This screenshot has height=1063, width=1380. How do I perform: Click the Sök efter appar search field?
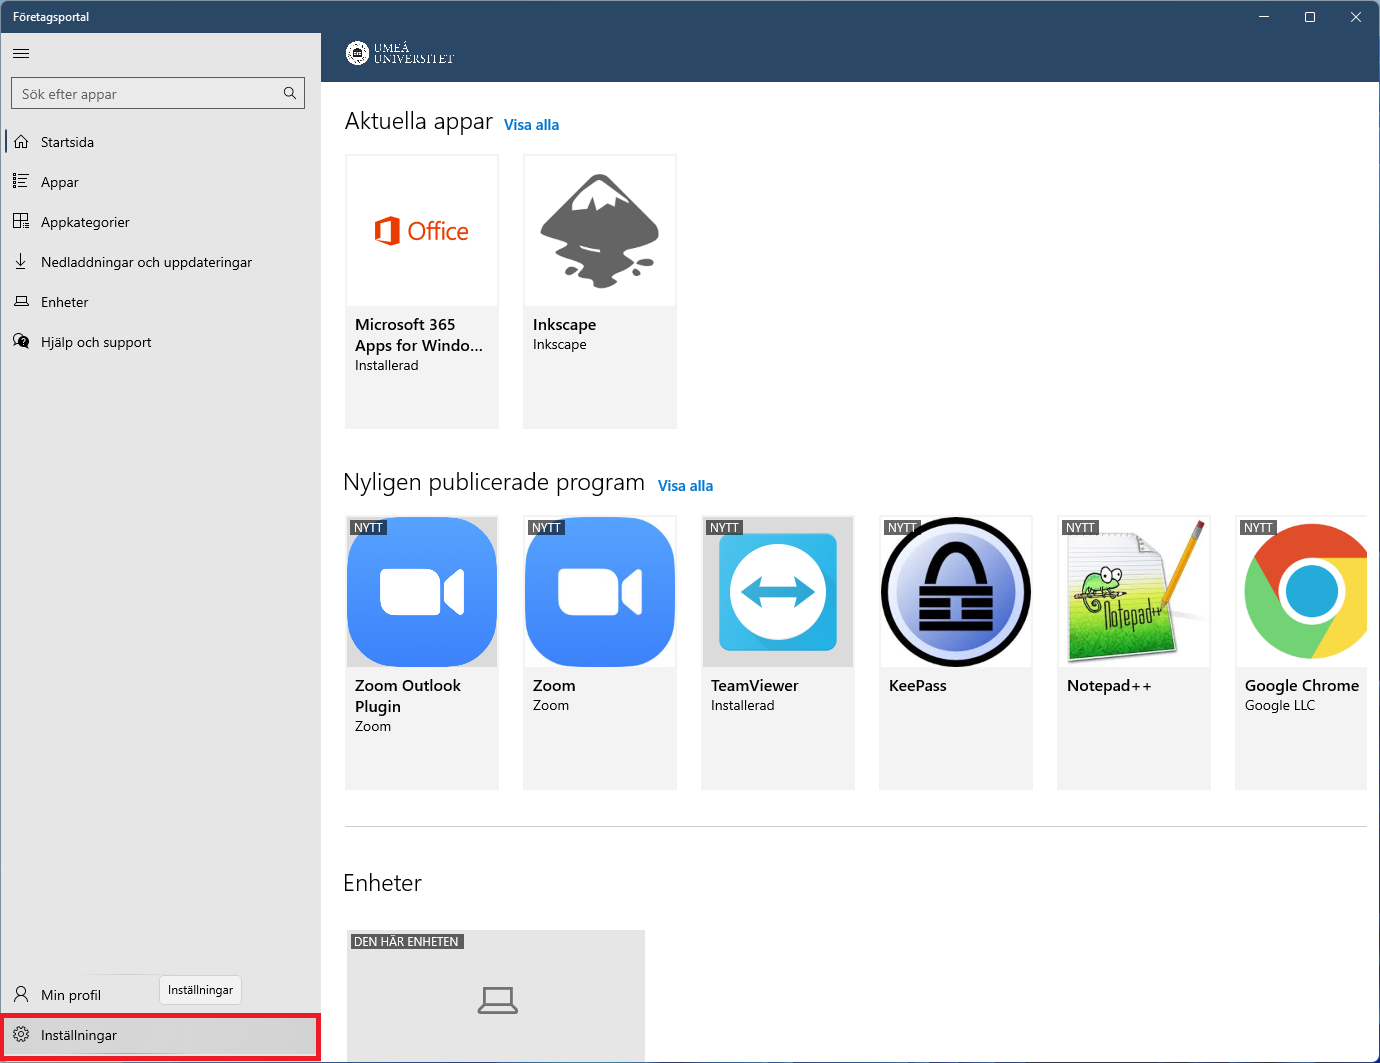(x=148, y=94)
